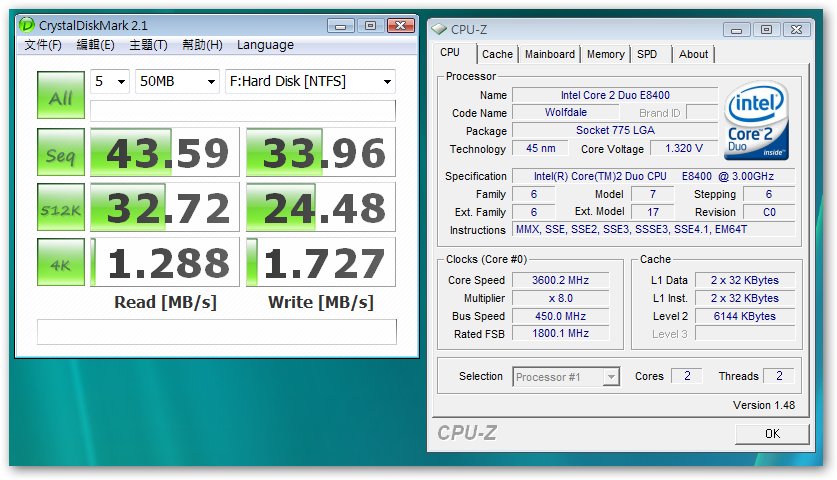Click the Multiplier value x 8.0
This screenshot has height=480, width=837.
560,298
